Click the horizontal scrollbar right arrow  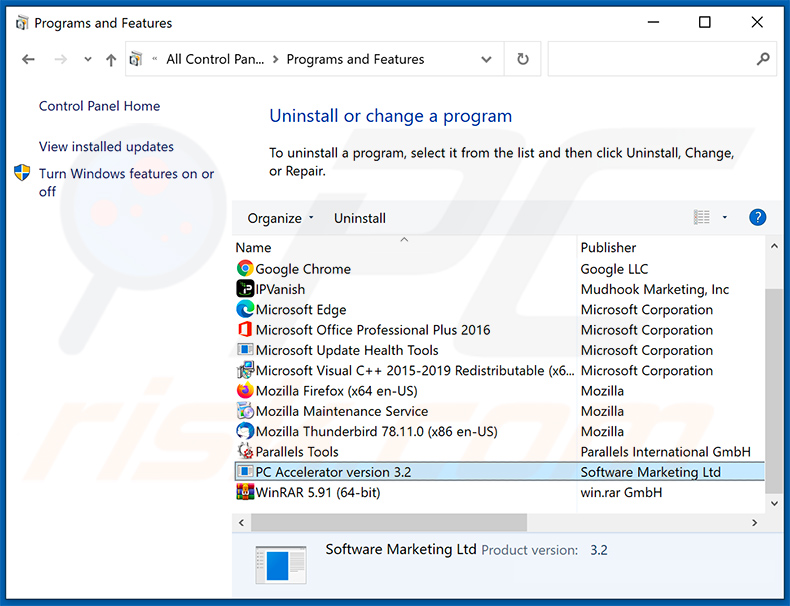pyautogui.click(x=755, y=522)
